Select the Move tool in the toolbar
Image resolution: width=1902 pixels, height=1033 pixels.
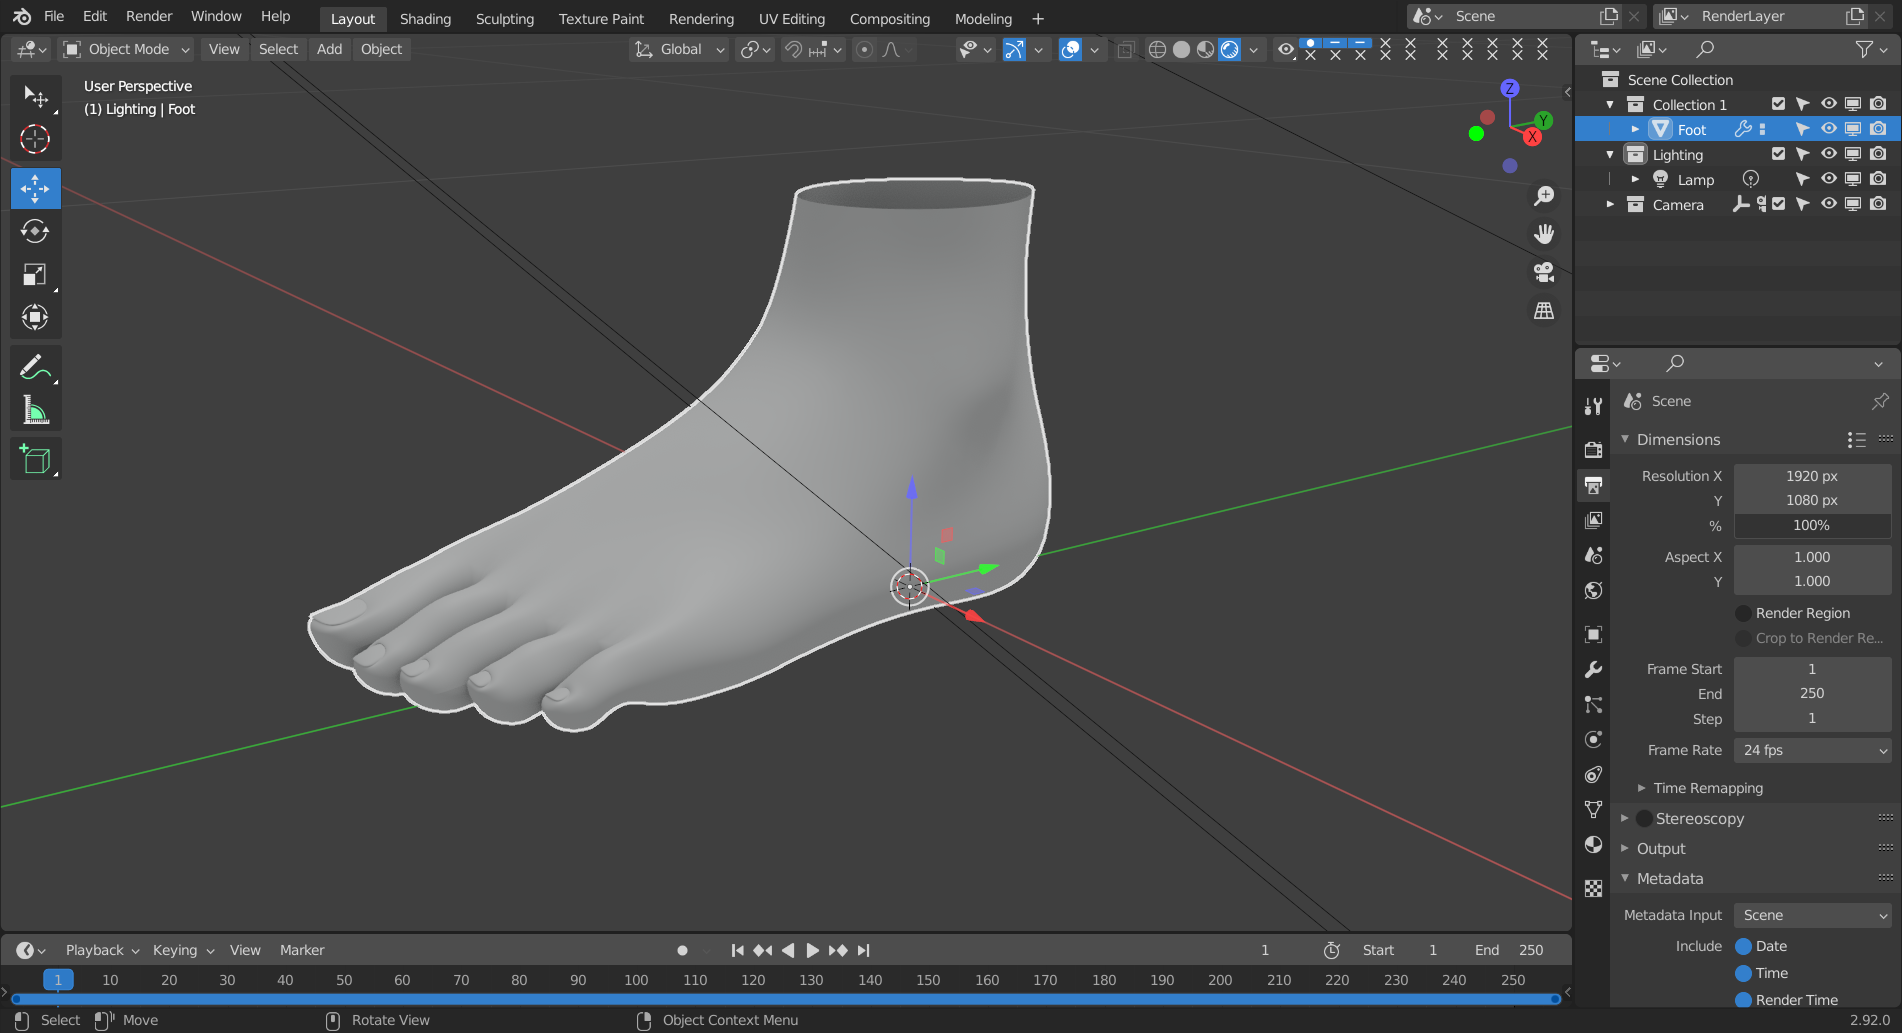click(35, 188)
